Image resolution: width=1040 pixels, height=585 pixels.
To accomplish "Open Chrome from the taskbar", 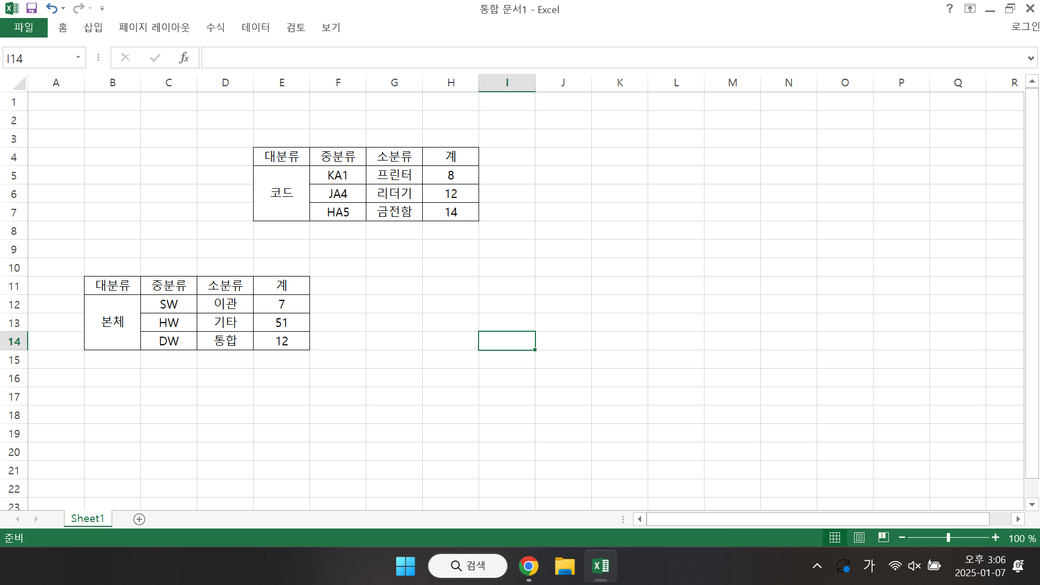I will pyautogui.click(x=529, y=566).
